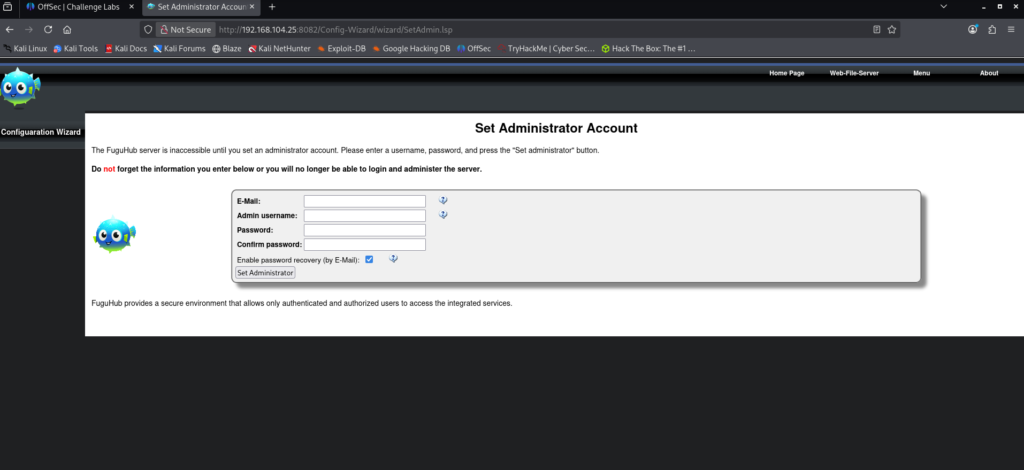Click help icon next to password recovery checkbox
1024x470 pixels.
click(393, 259)
